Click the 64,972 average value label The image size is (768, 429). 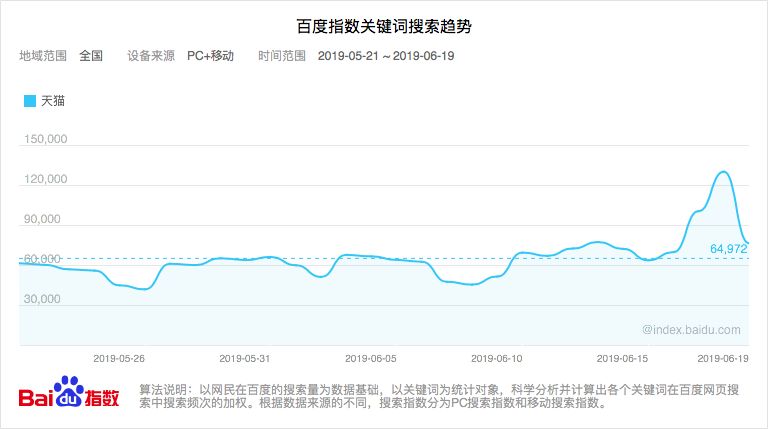click(729, 249)
